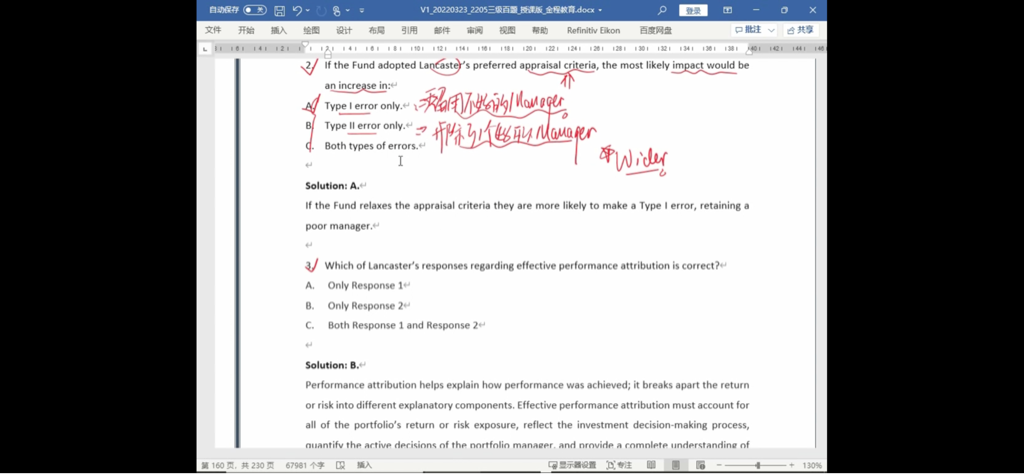Screen dimensions: 1024x474
Task: Click the words 'appraisal criteria' in question 2
Action: click(558, 65)
